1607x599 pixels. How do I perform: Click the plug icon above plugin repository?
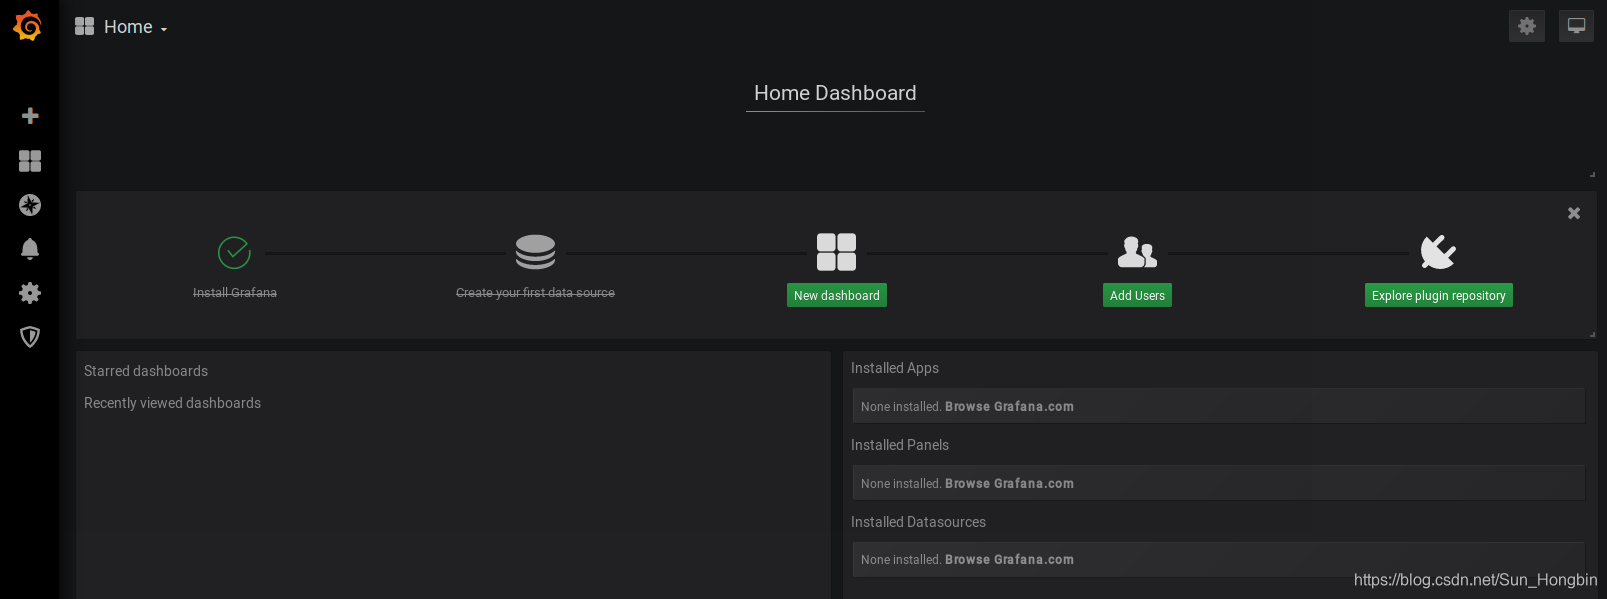click(1438, 252)
